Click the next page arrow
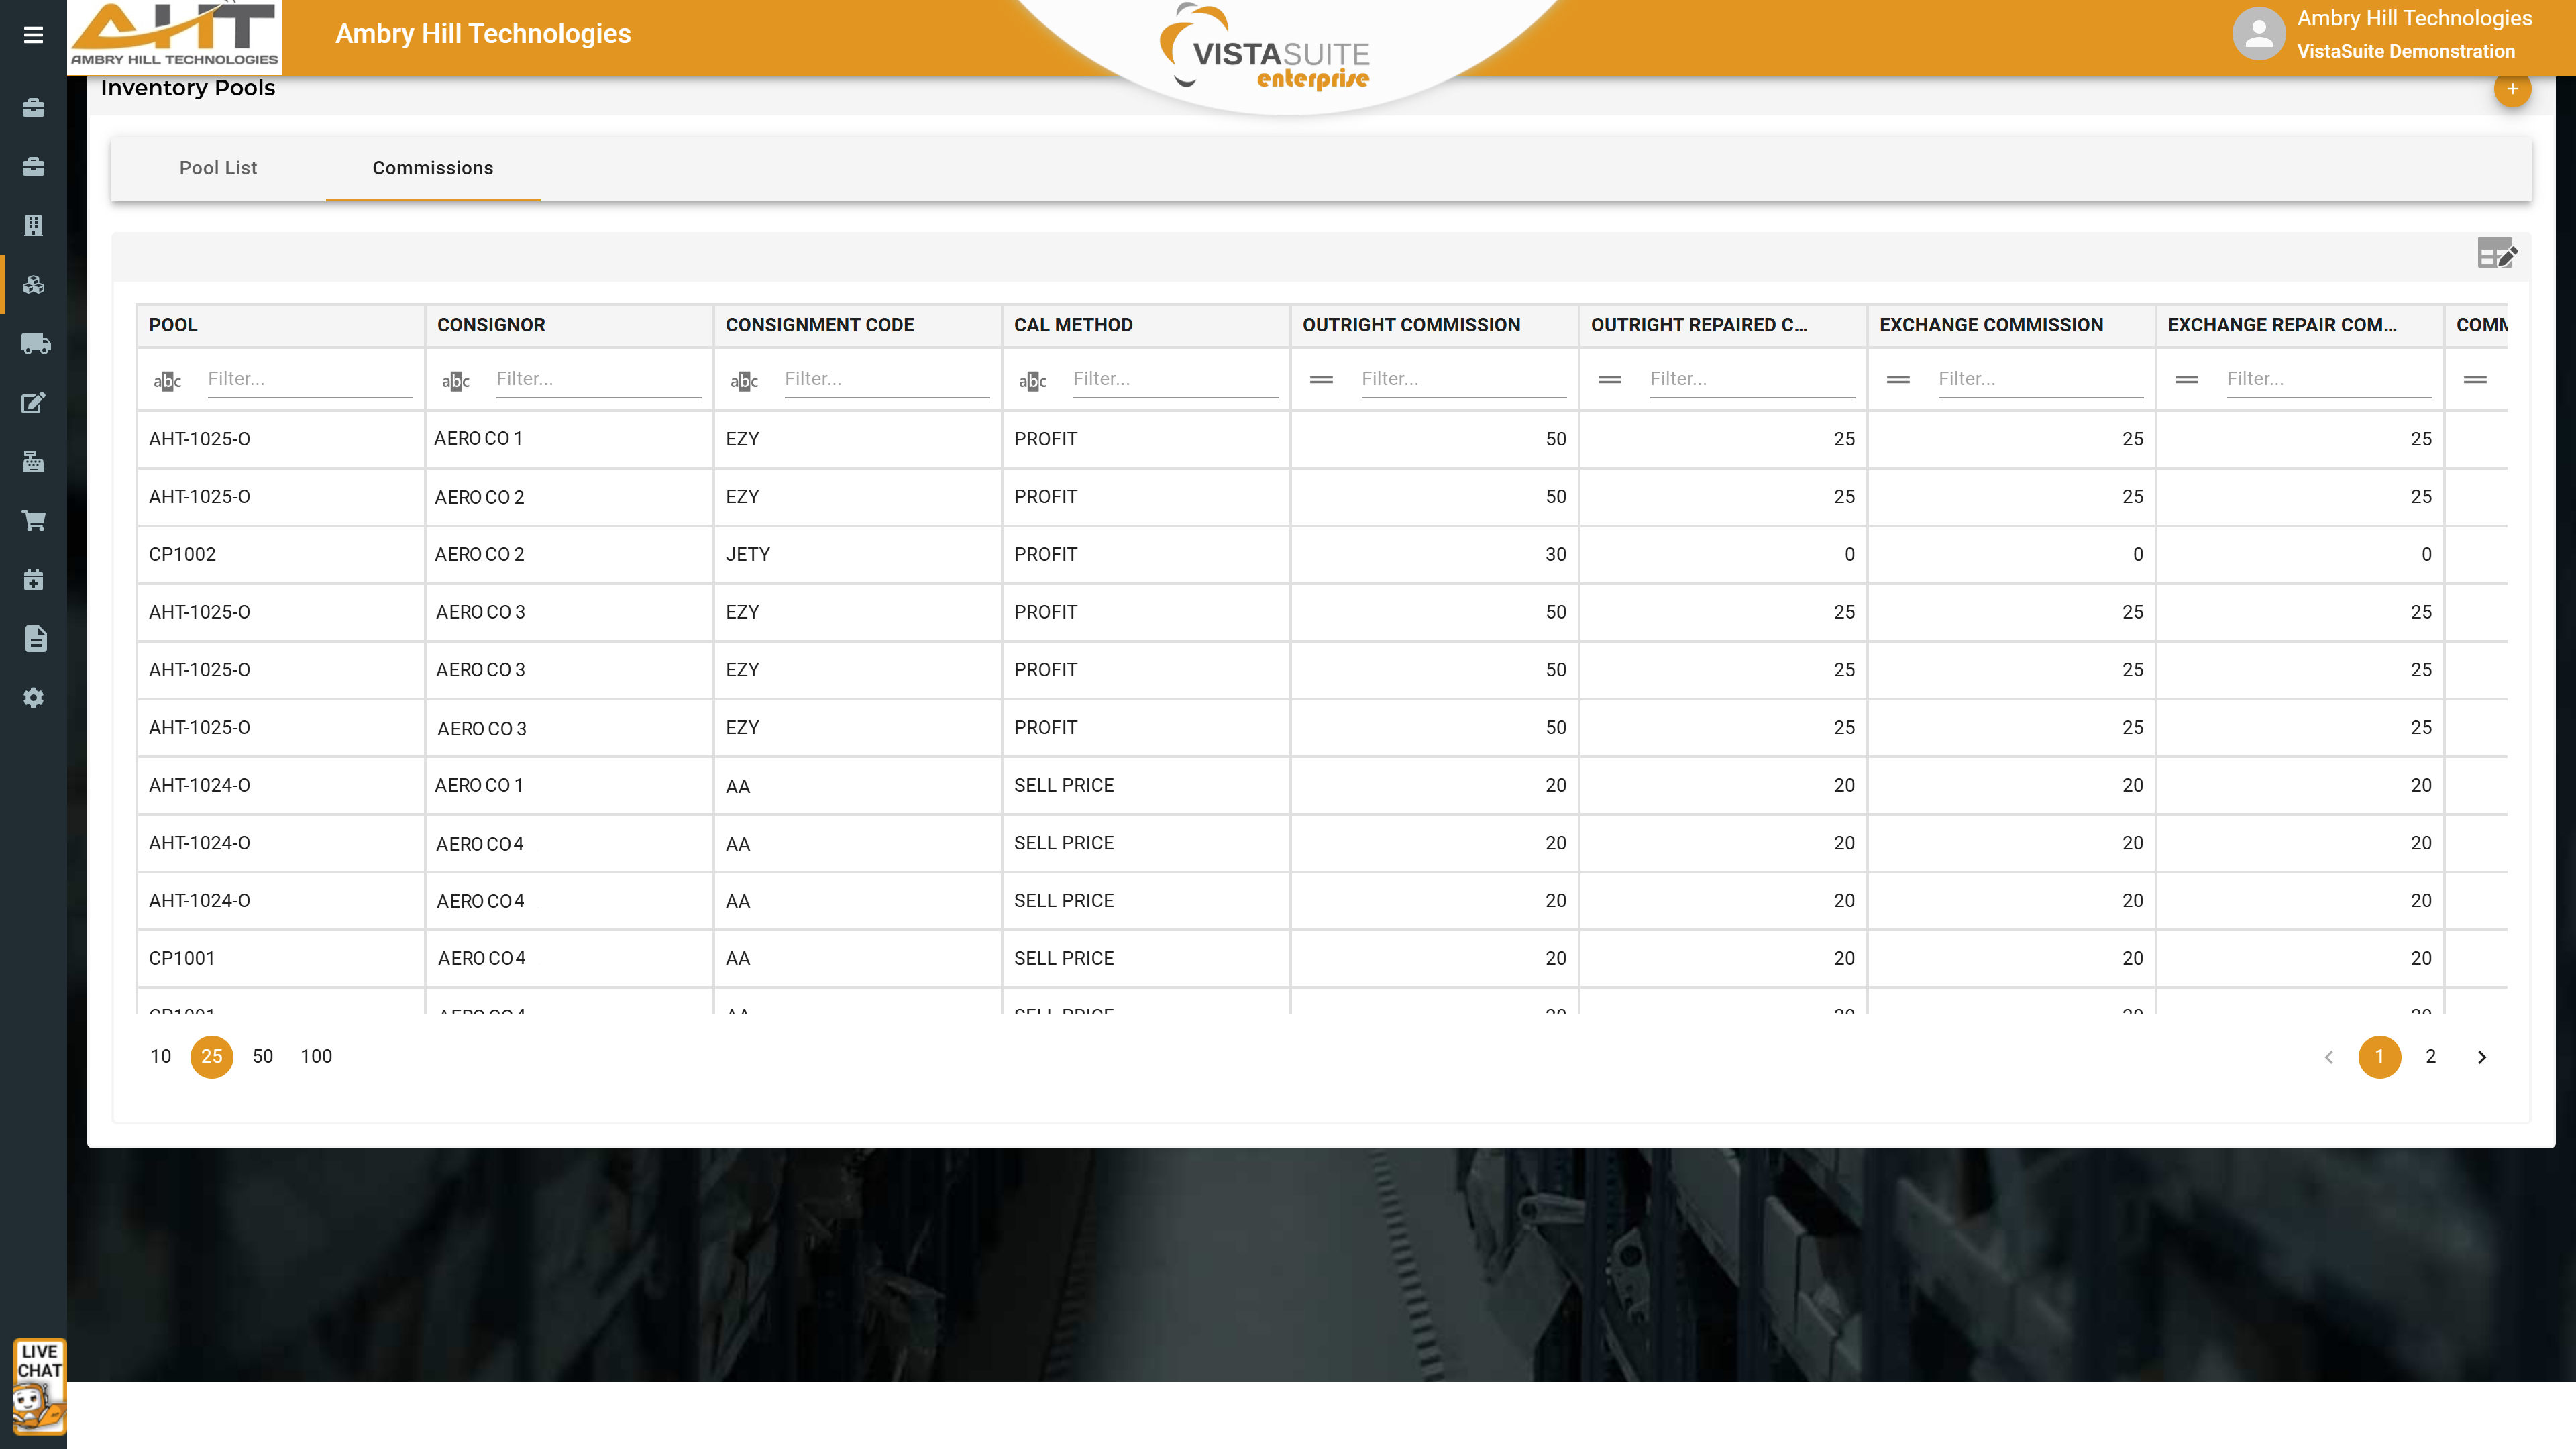2576x1449 pixels. click(2481, 1057)
